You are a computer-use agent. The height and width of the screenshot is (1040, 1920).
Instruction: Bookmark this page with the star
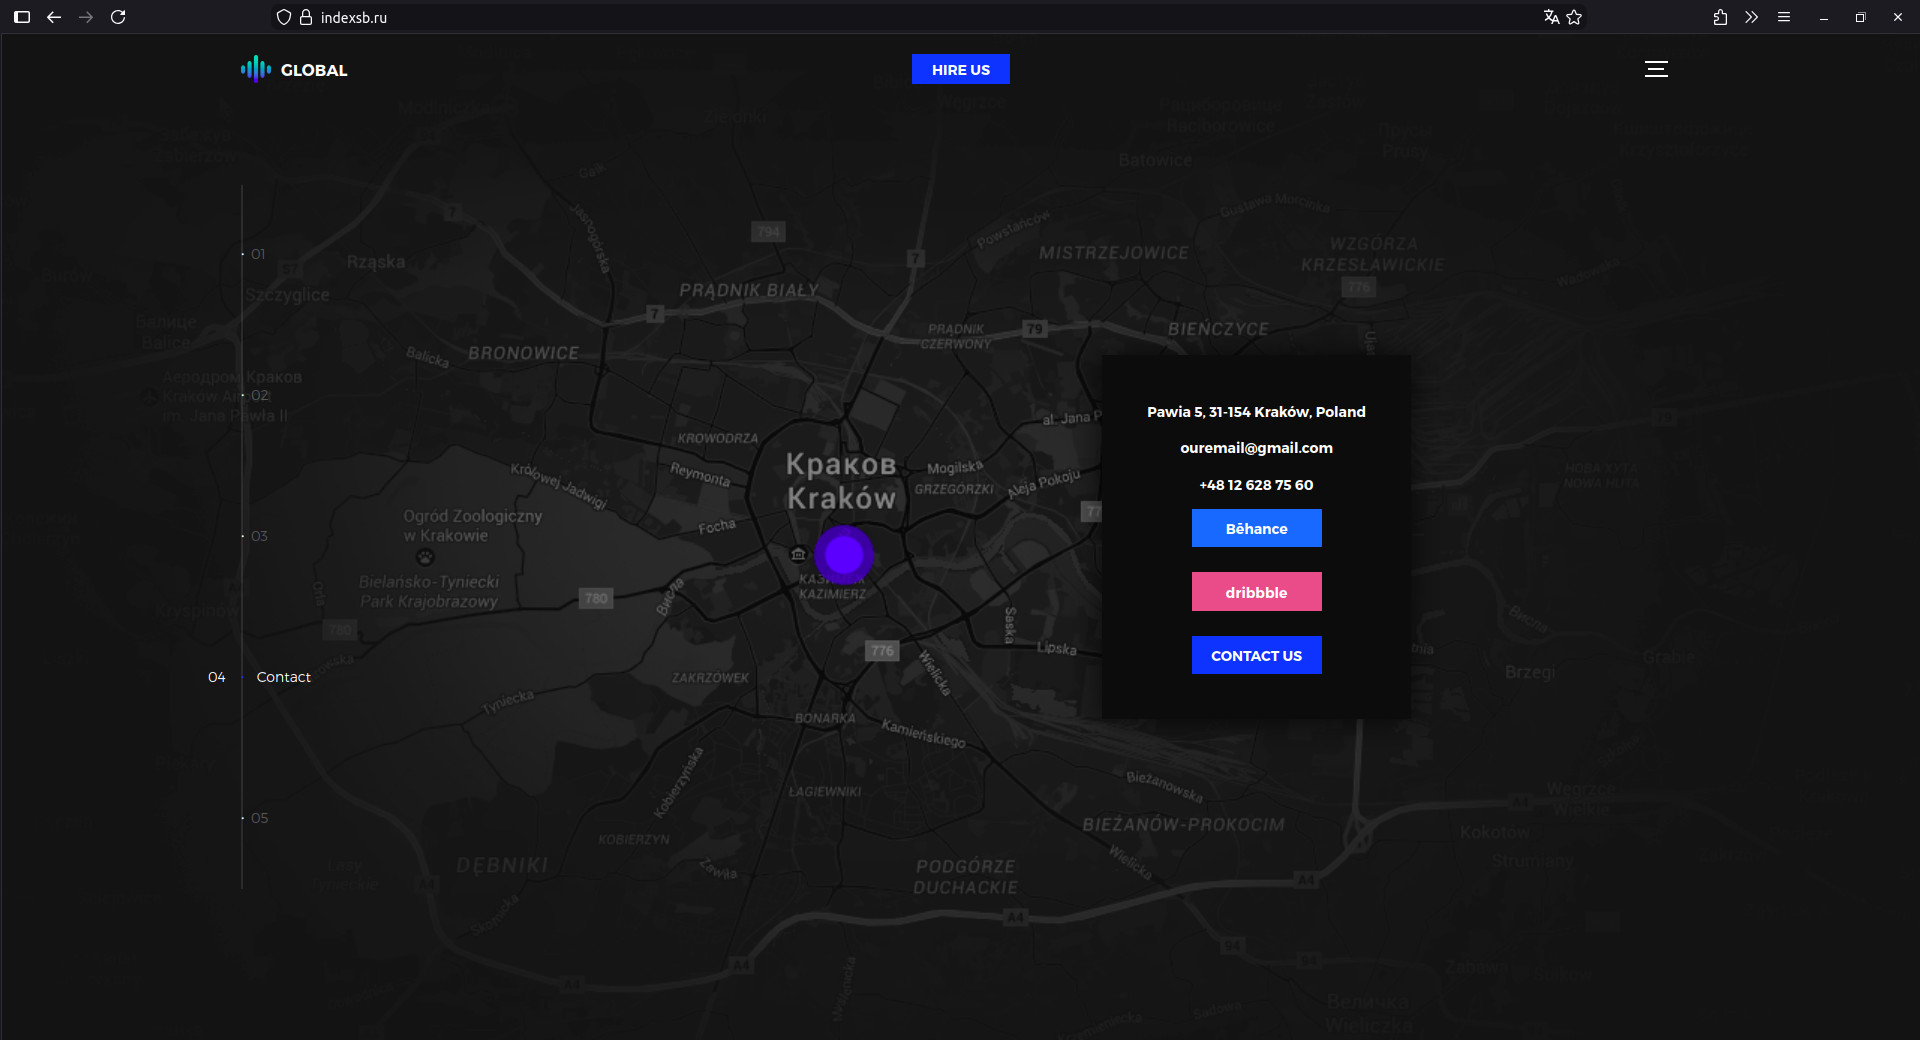tap(1574, 17)
